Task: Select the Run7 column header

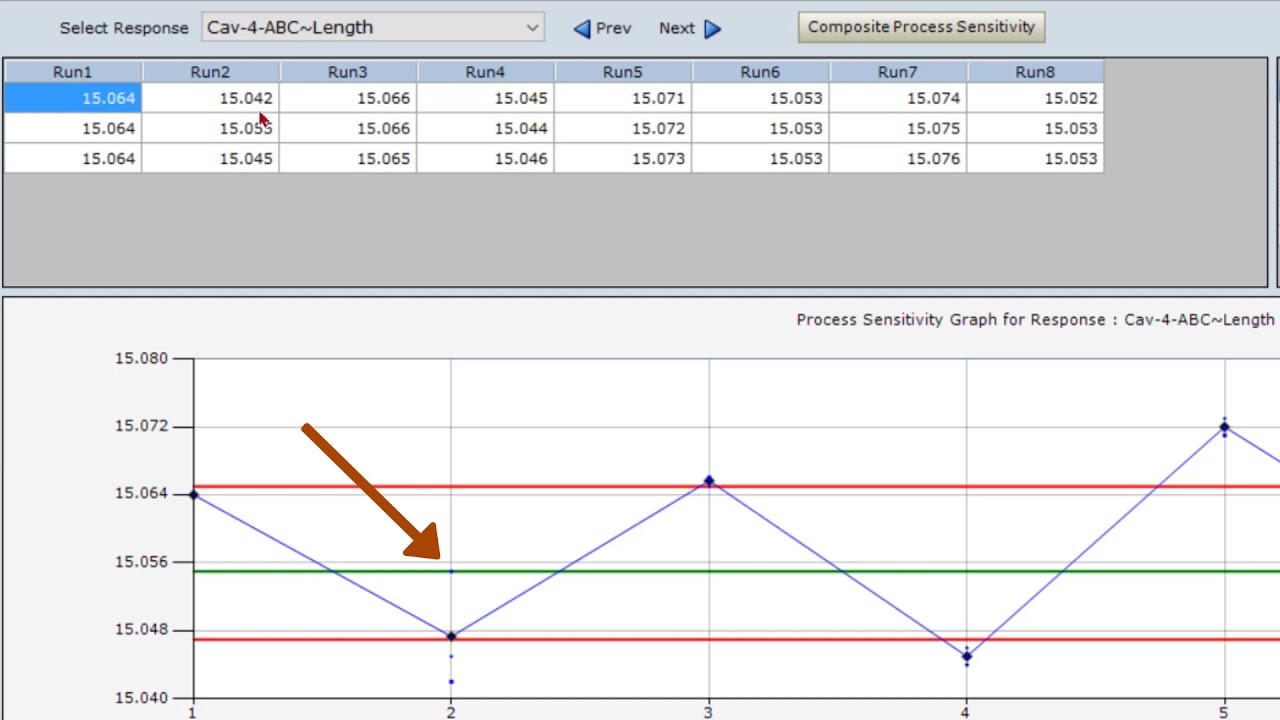Action: tap(898, 72)
